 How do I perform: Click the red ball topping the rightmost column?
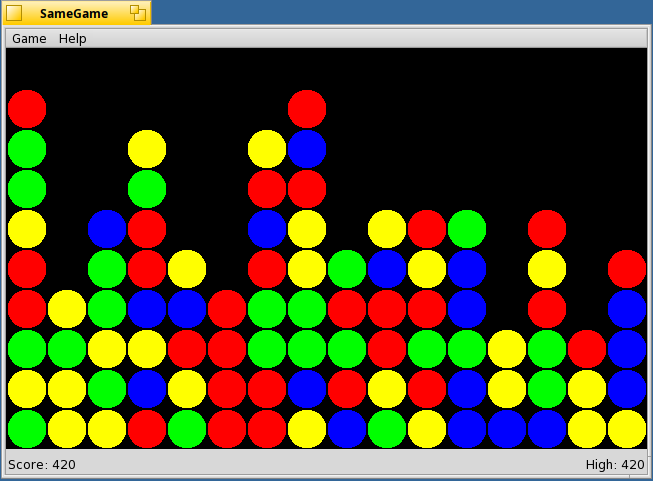(x=627, y=269)
